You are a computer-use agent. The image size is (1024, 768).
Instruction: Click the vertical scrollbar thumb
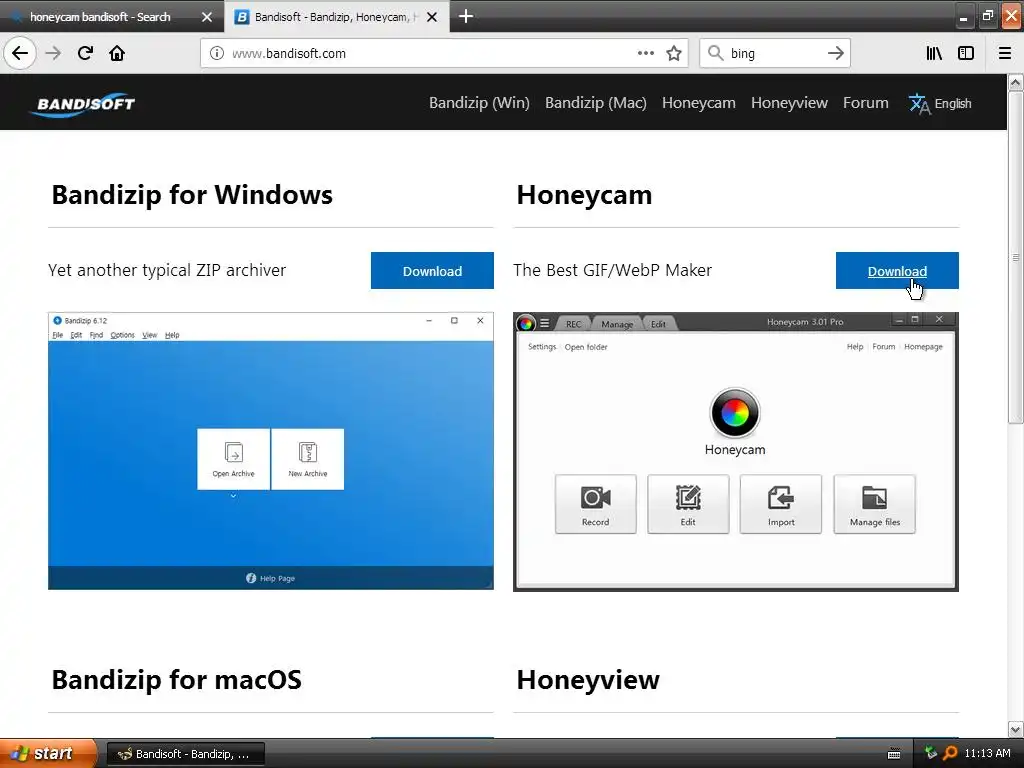1016,258
